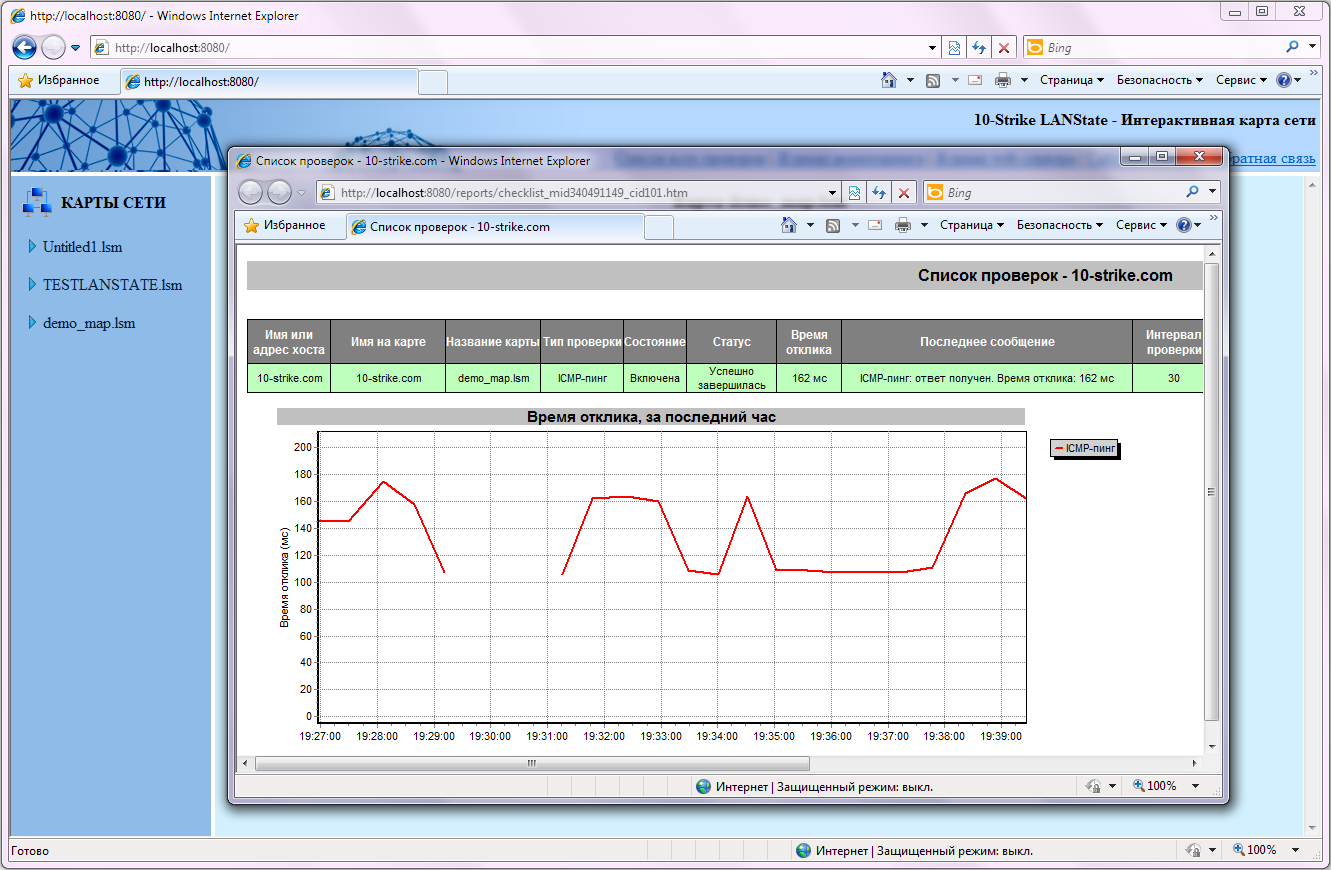Viewport: 1331px width, 870px height.
Task: Open zoom level dropdown in popup status bar
Action: point(1195,787)
